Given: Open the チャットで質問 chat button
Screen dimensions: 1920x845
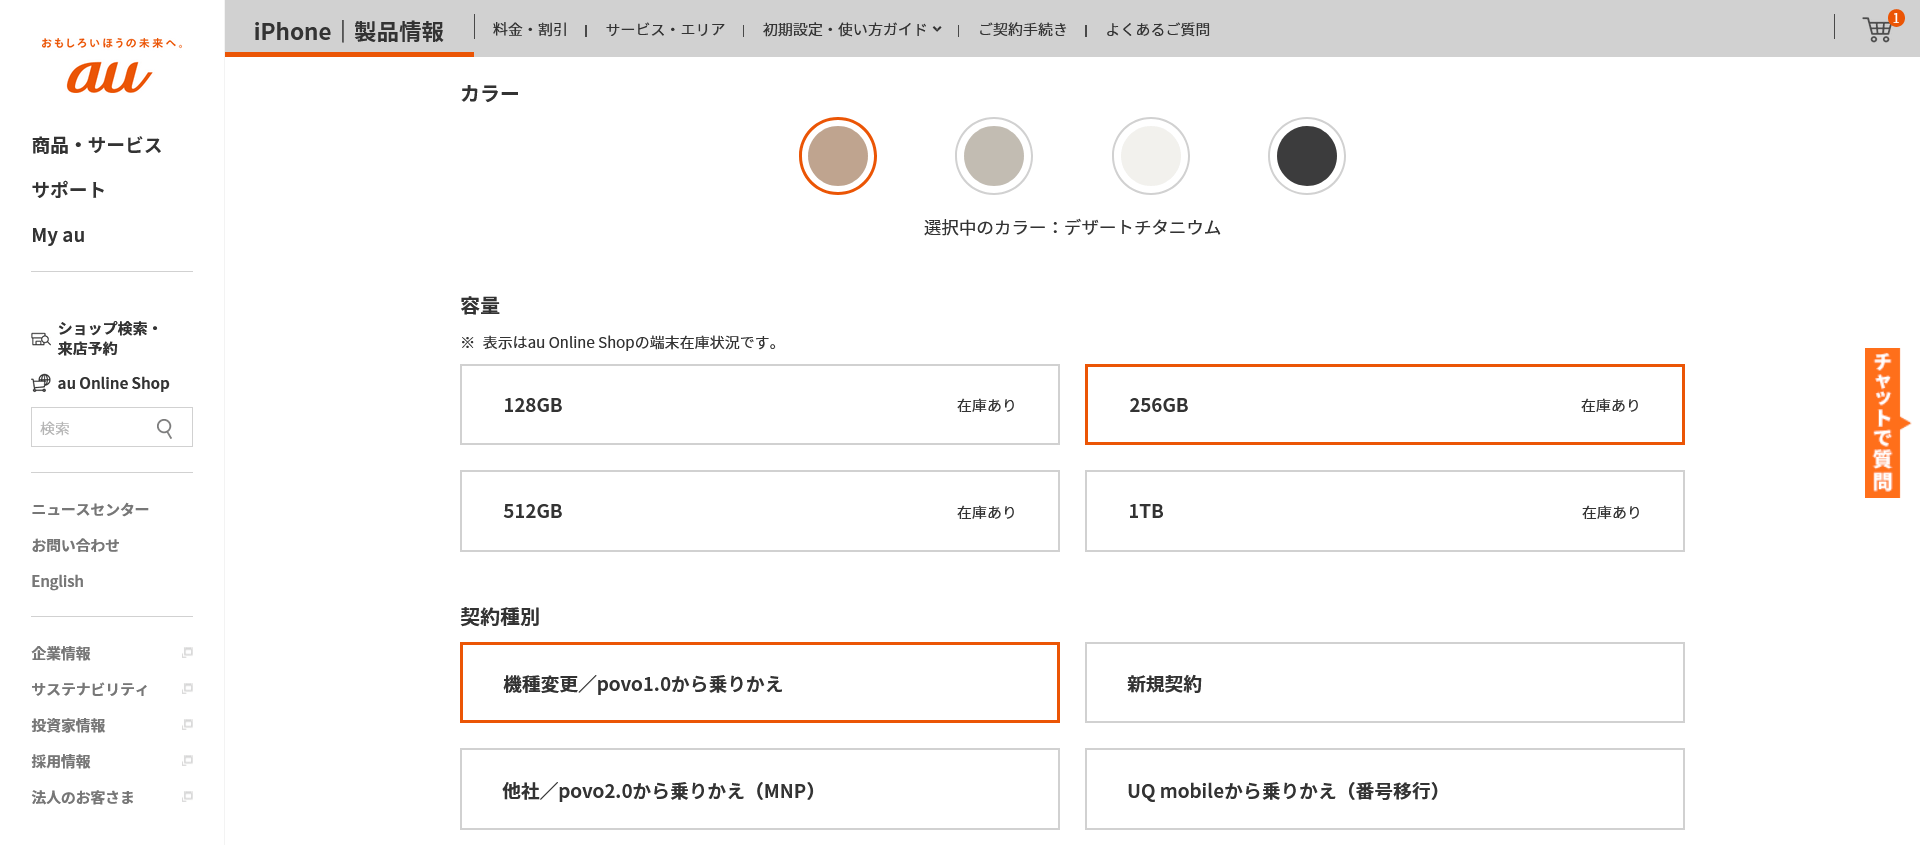Looking at the screenshot, I should [x=1885, y=423].
